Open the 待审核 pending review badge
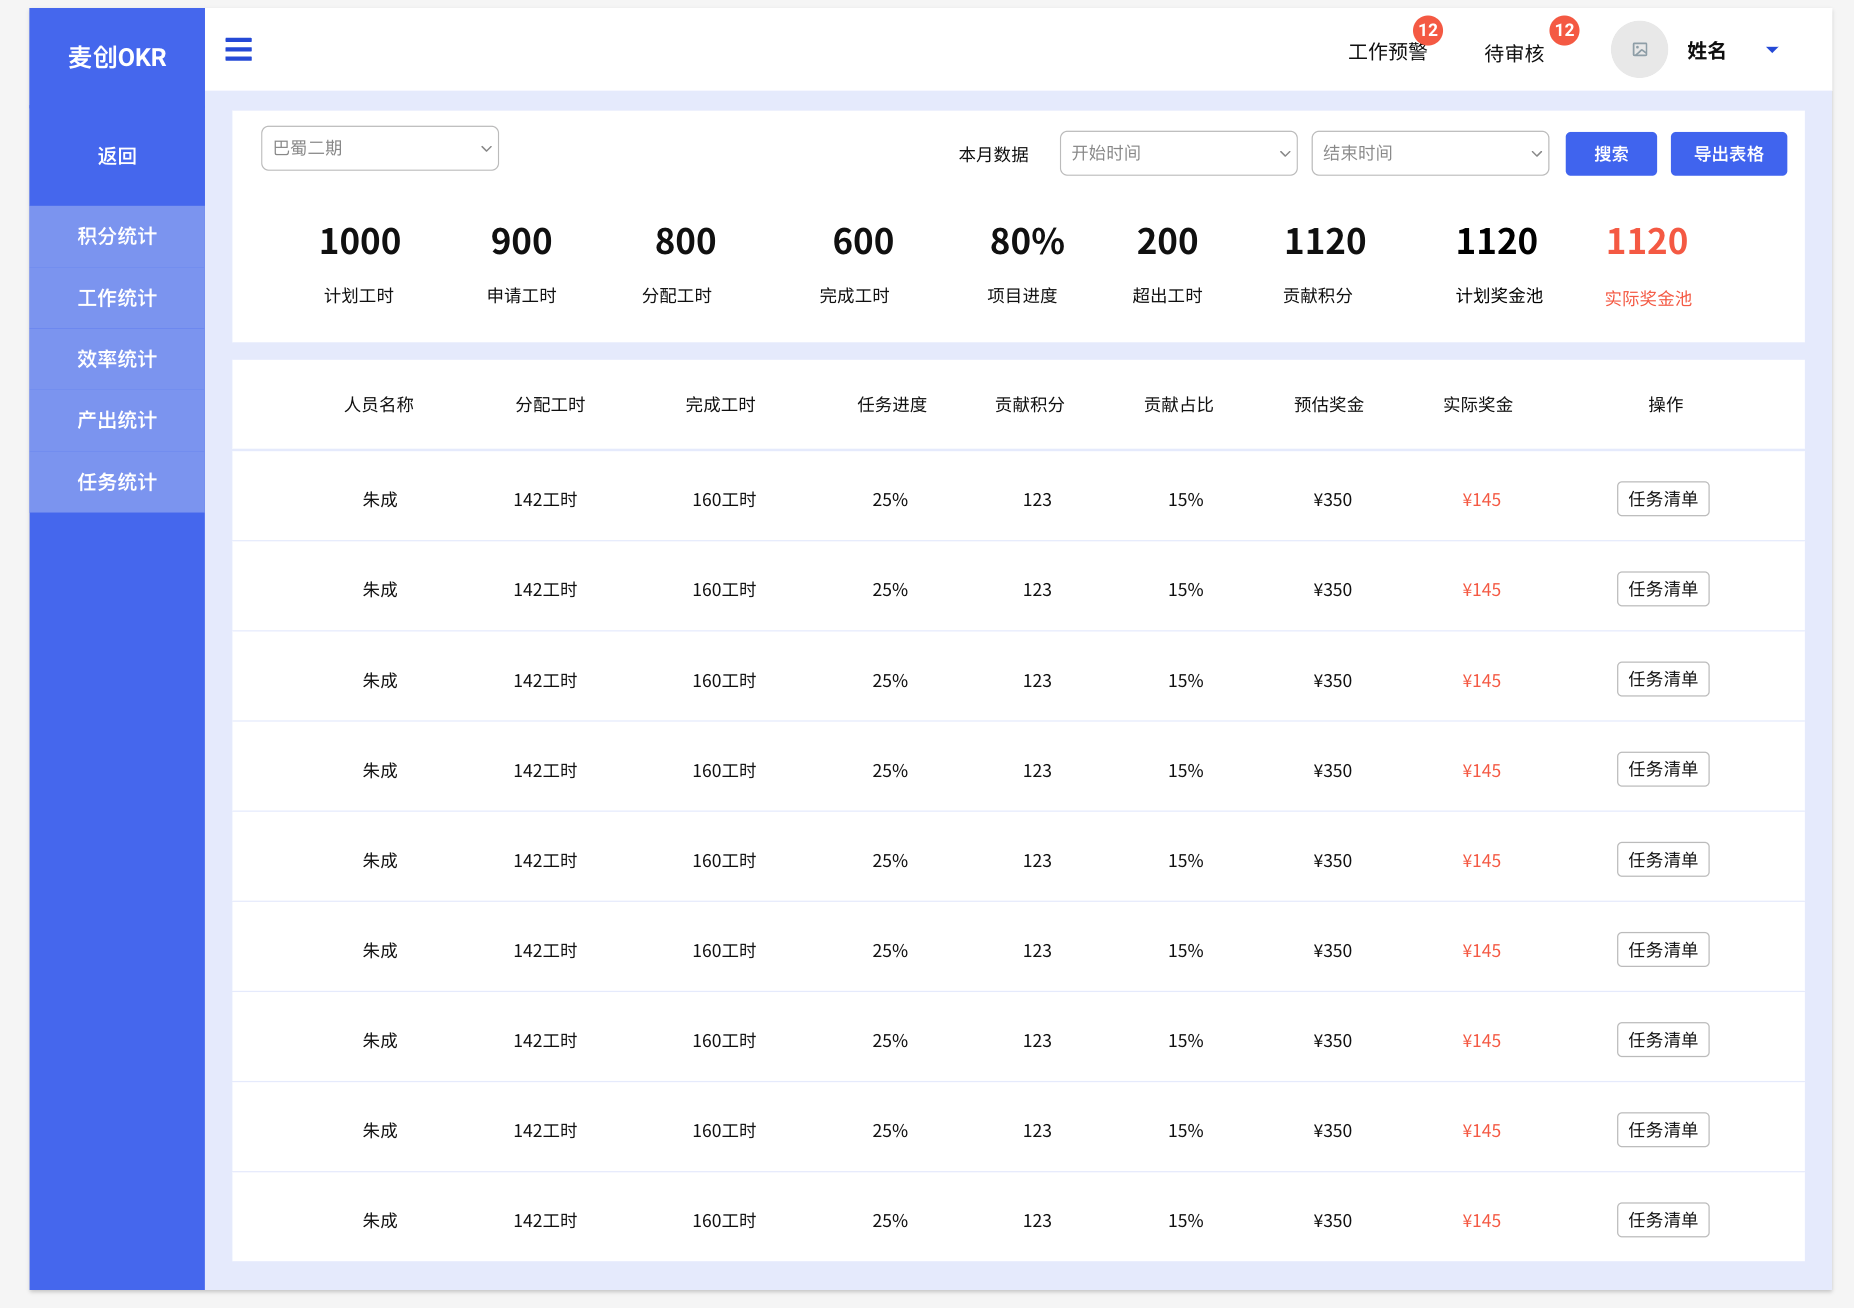1854x1308 pixels. point(1563,31)
